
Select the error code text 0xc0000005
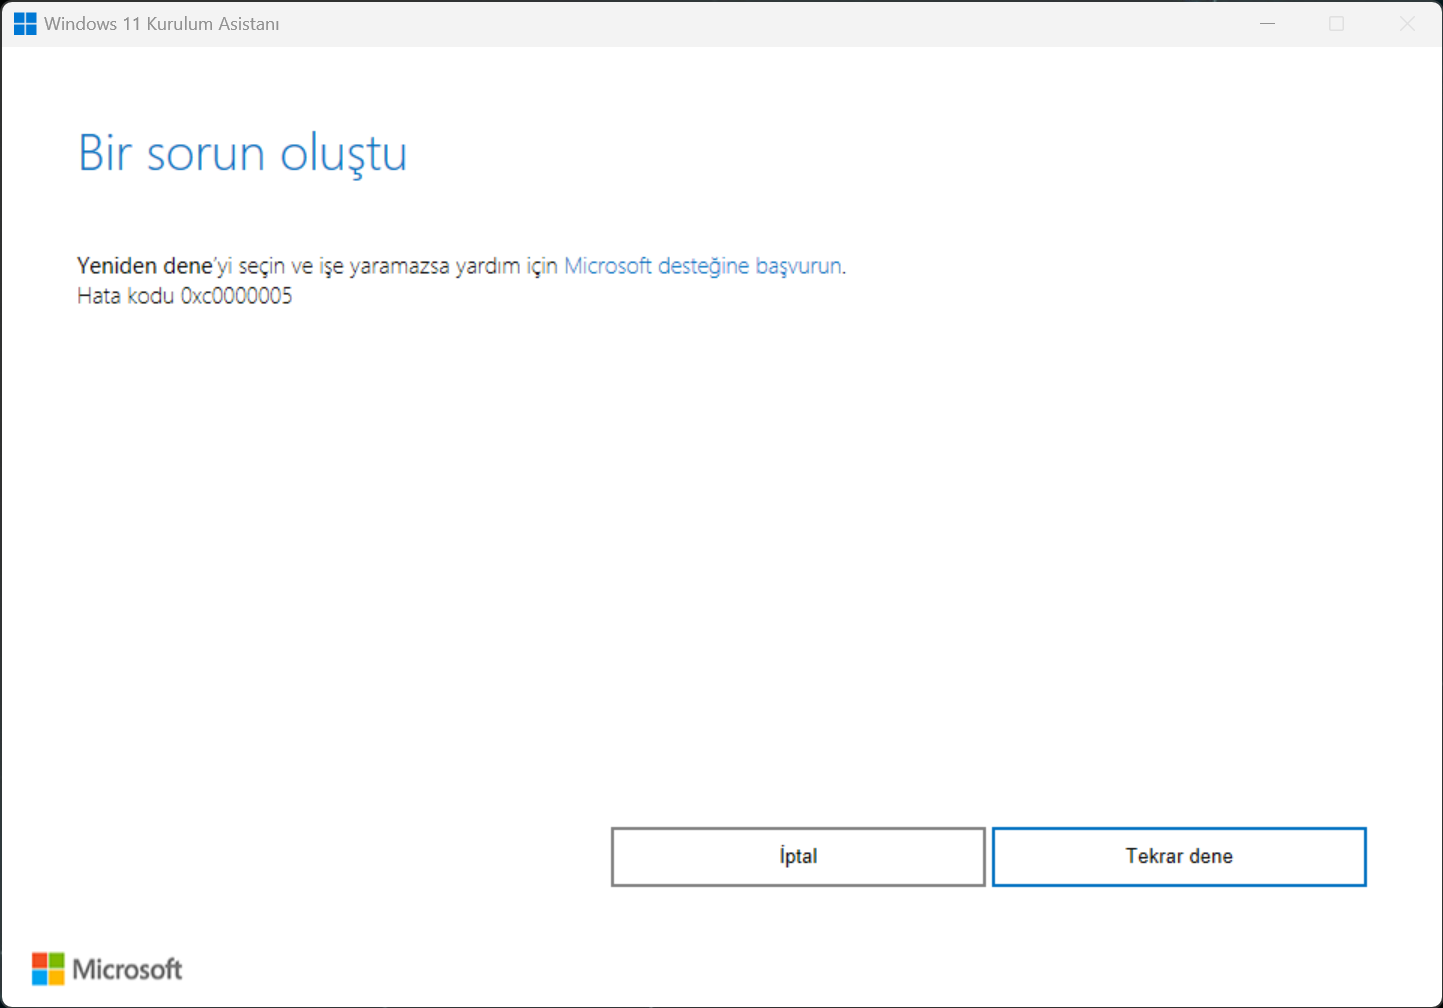tap(236, 296)
